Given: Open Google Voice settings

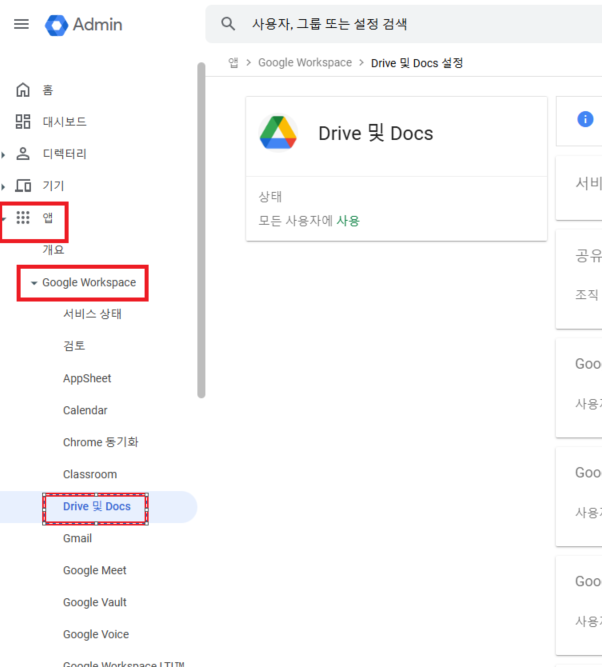Looking at the screenshot, I should [x=96, y=634].
